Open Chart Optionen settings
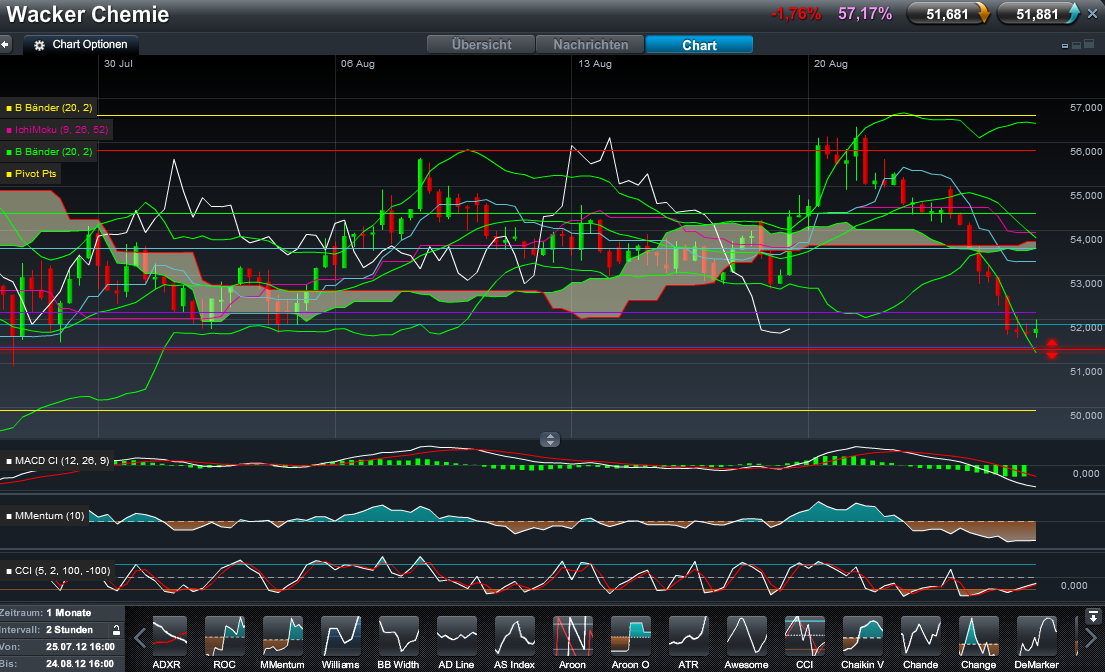Screen dimensions: 1105x672 82,45
